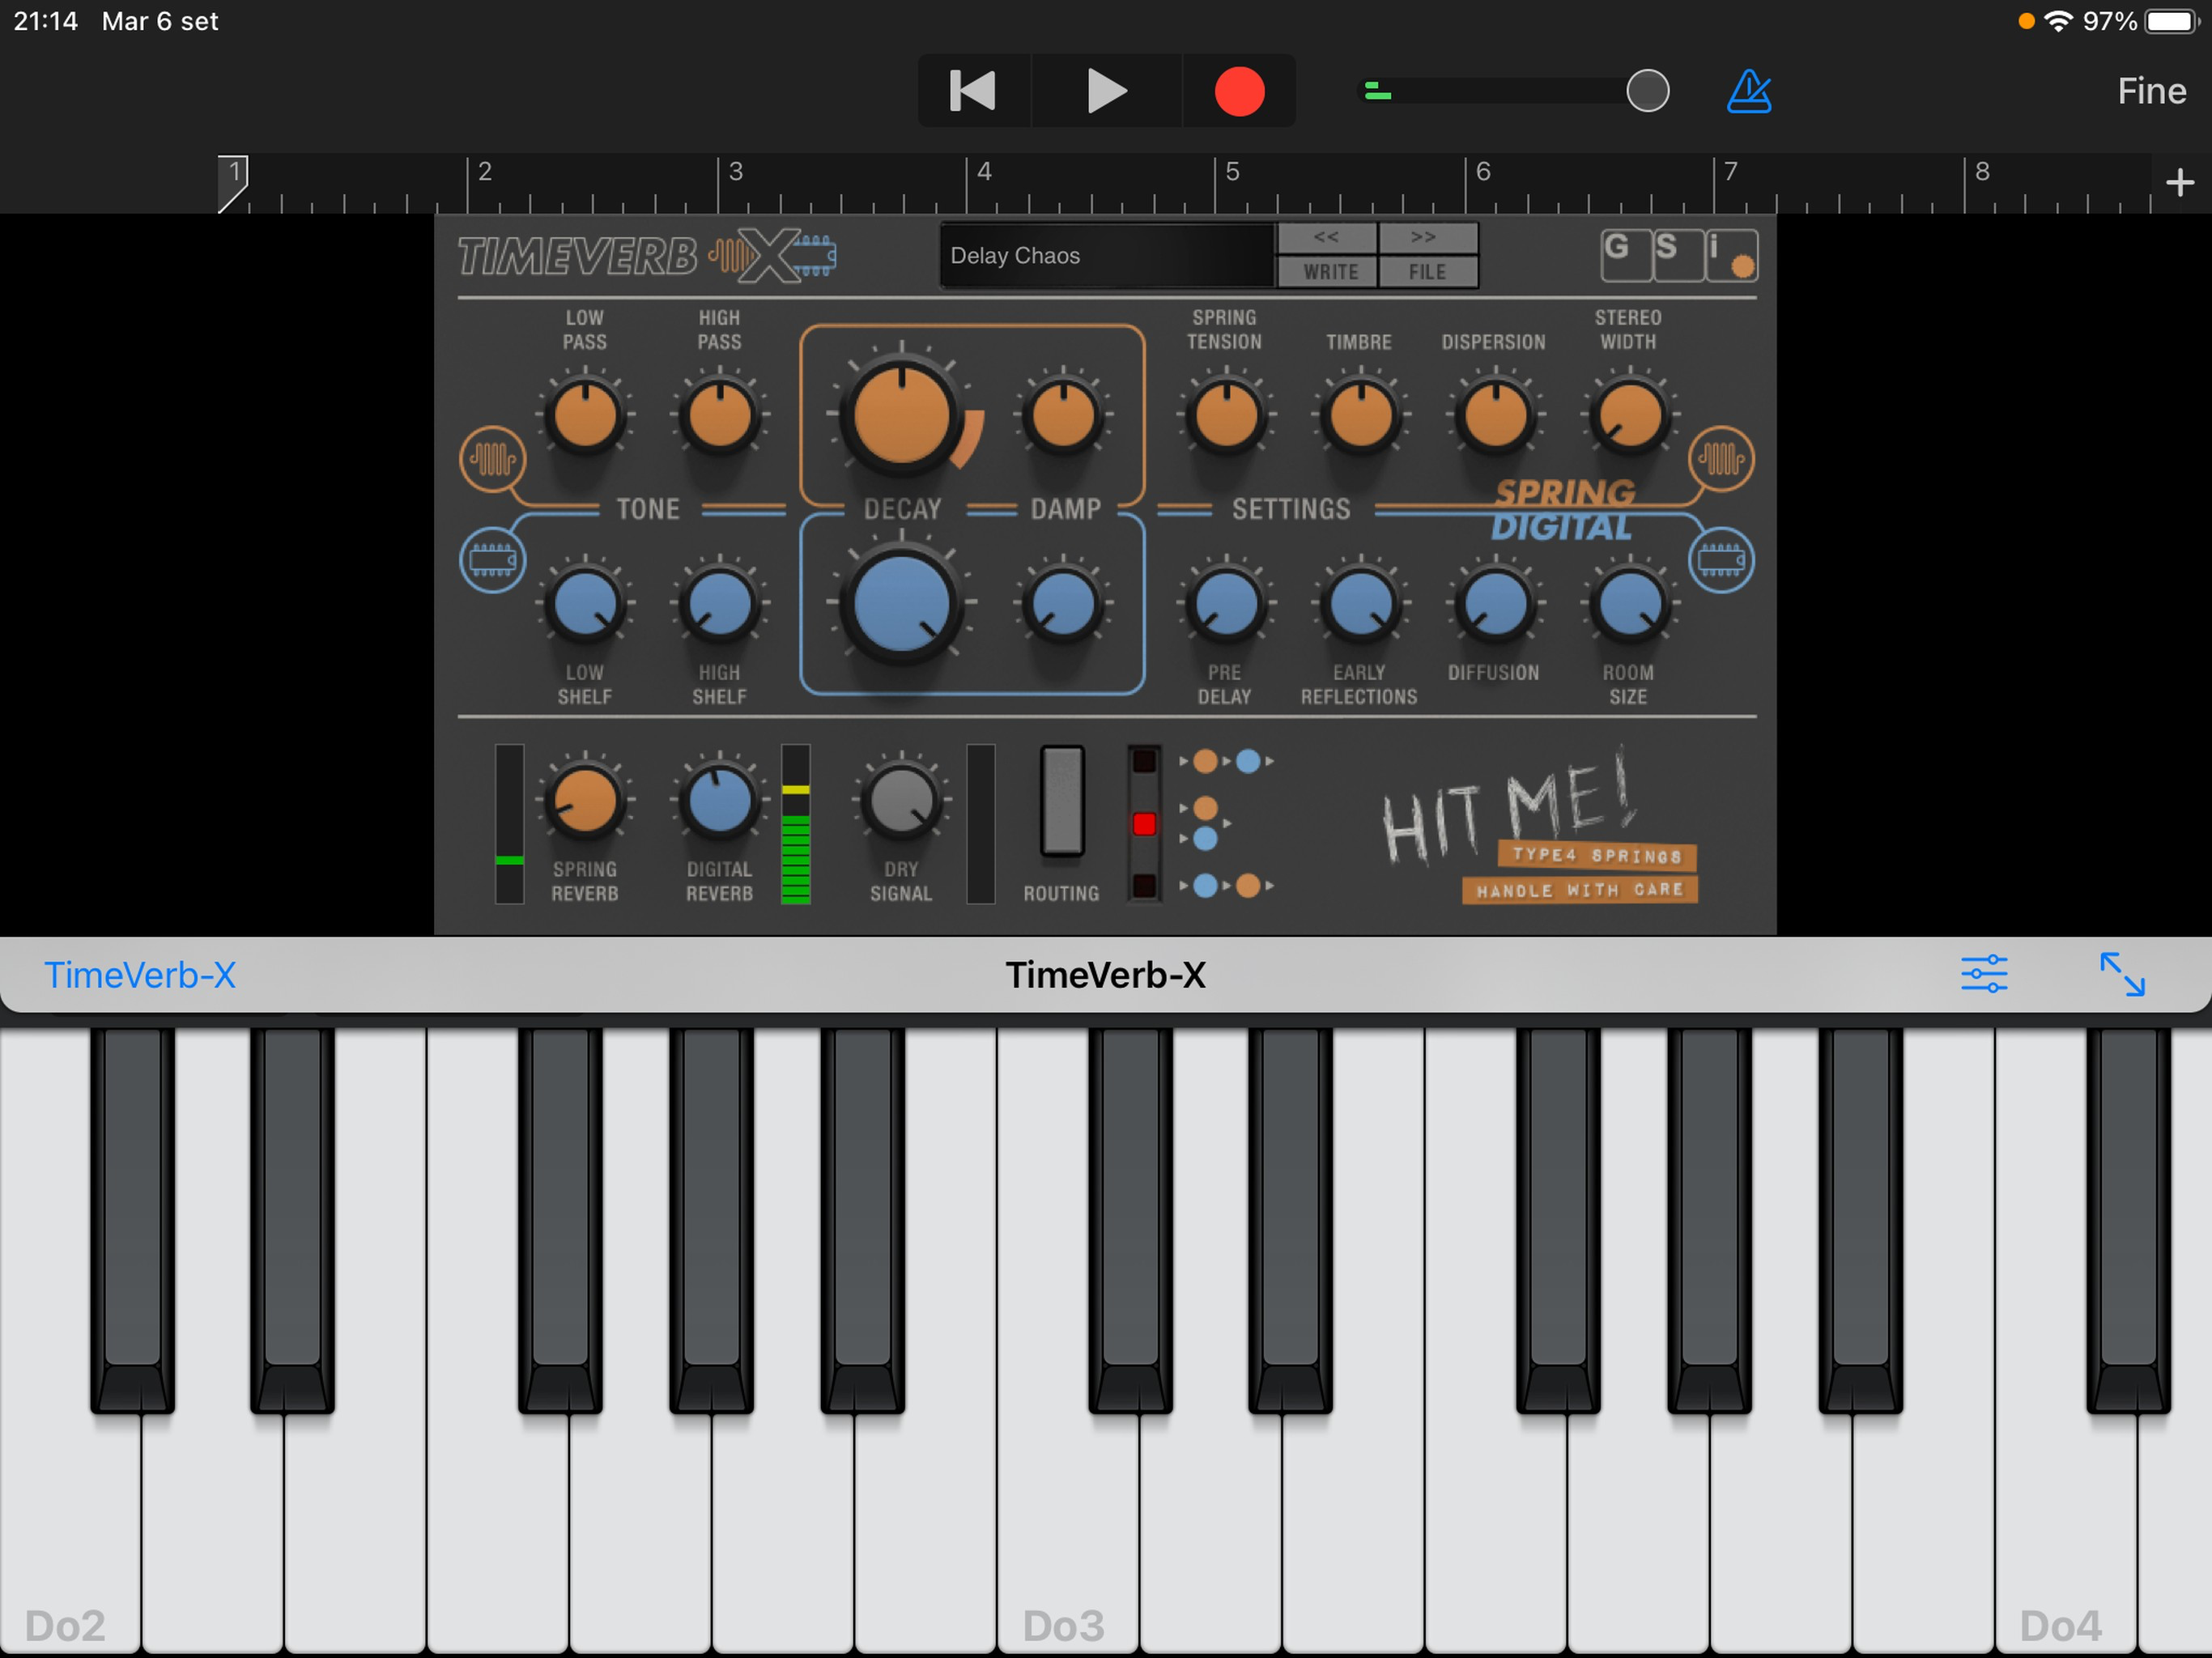Click the Pre Delay knob
Screen dimensions: 2212x1658
(1226, 604)
